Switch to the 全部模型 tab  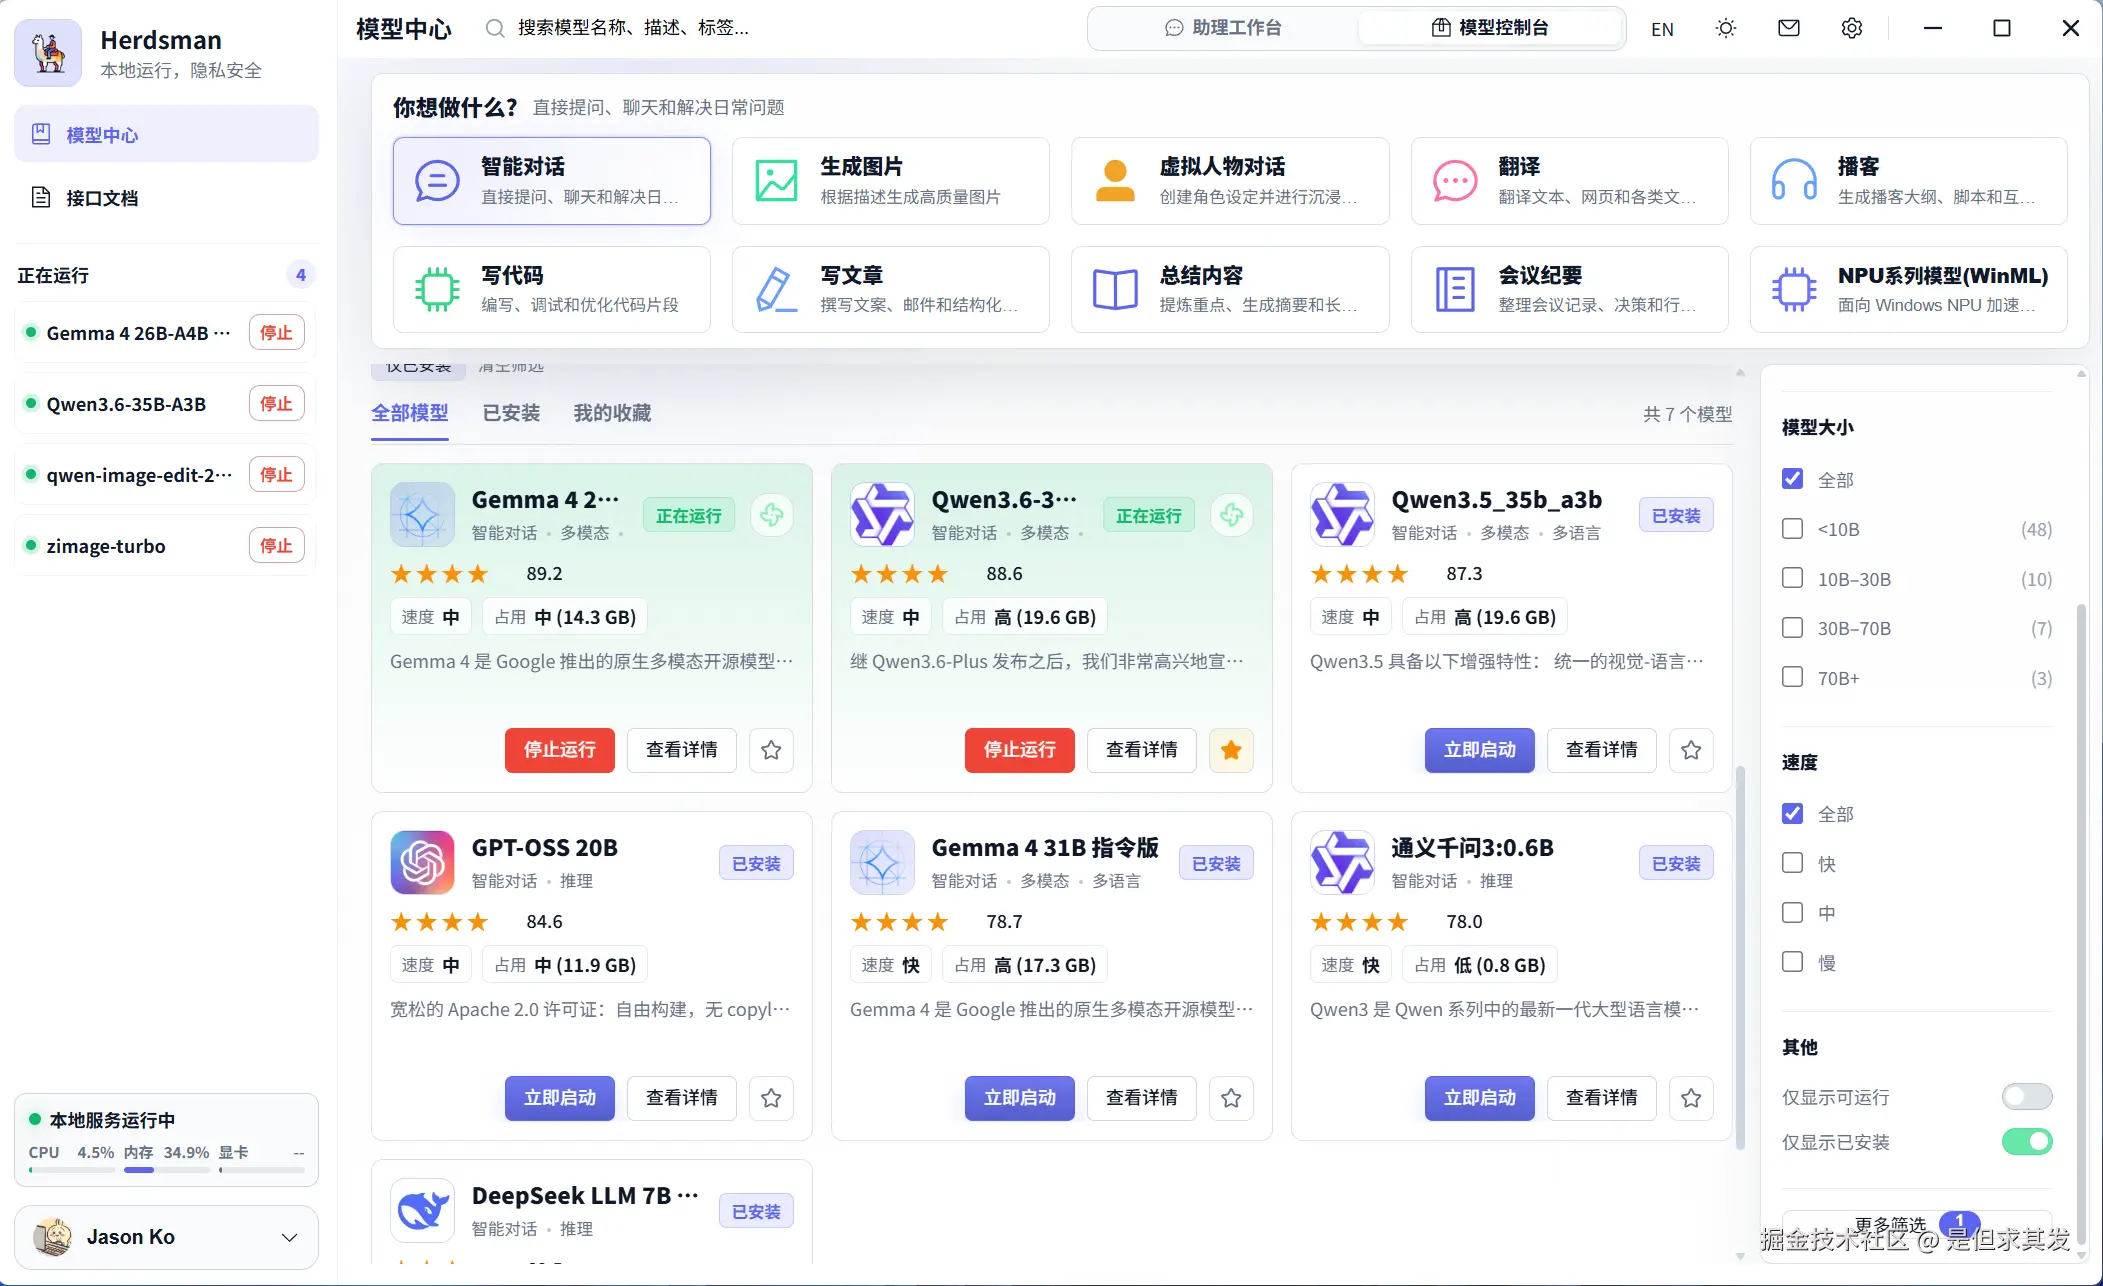pyautogui.click(x=410, y=413)
